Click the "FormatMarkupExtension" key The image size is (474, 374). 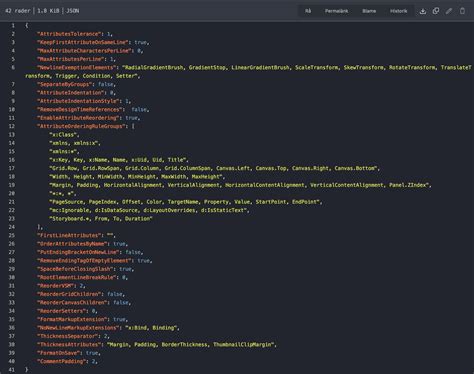[72, 319]
